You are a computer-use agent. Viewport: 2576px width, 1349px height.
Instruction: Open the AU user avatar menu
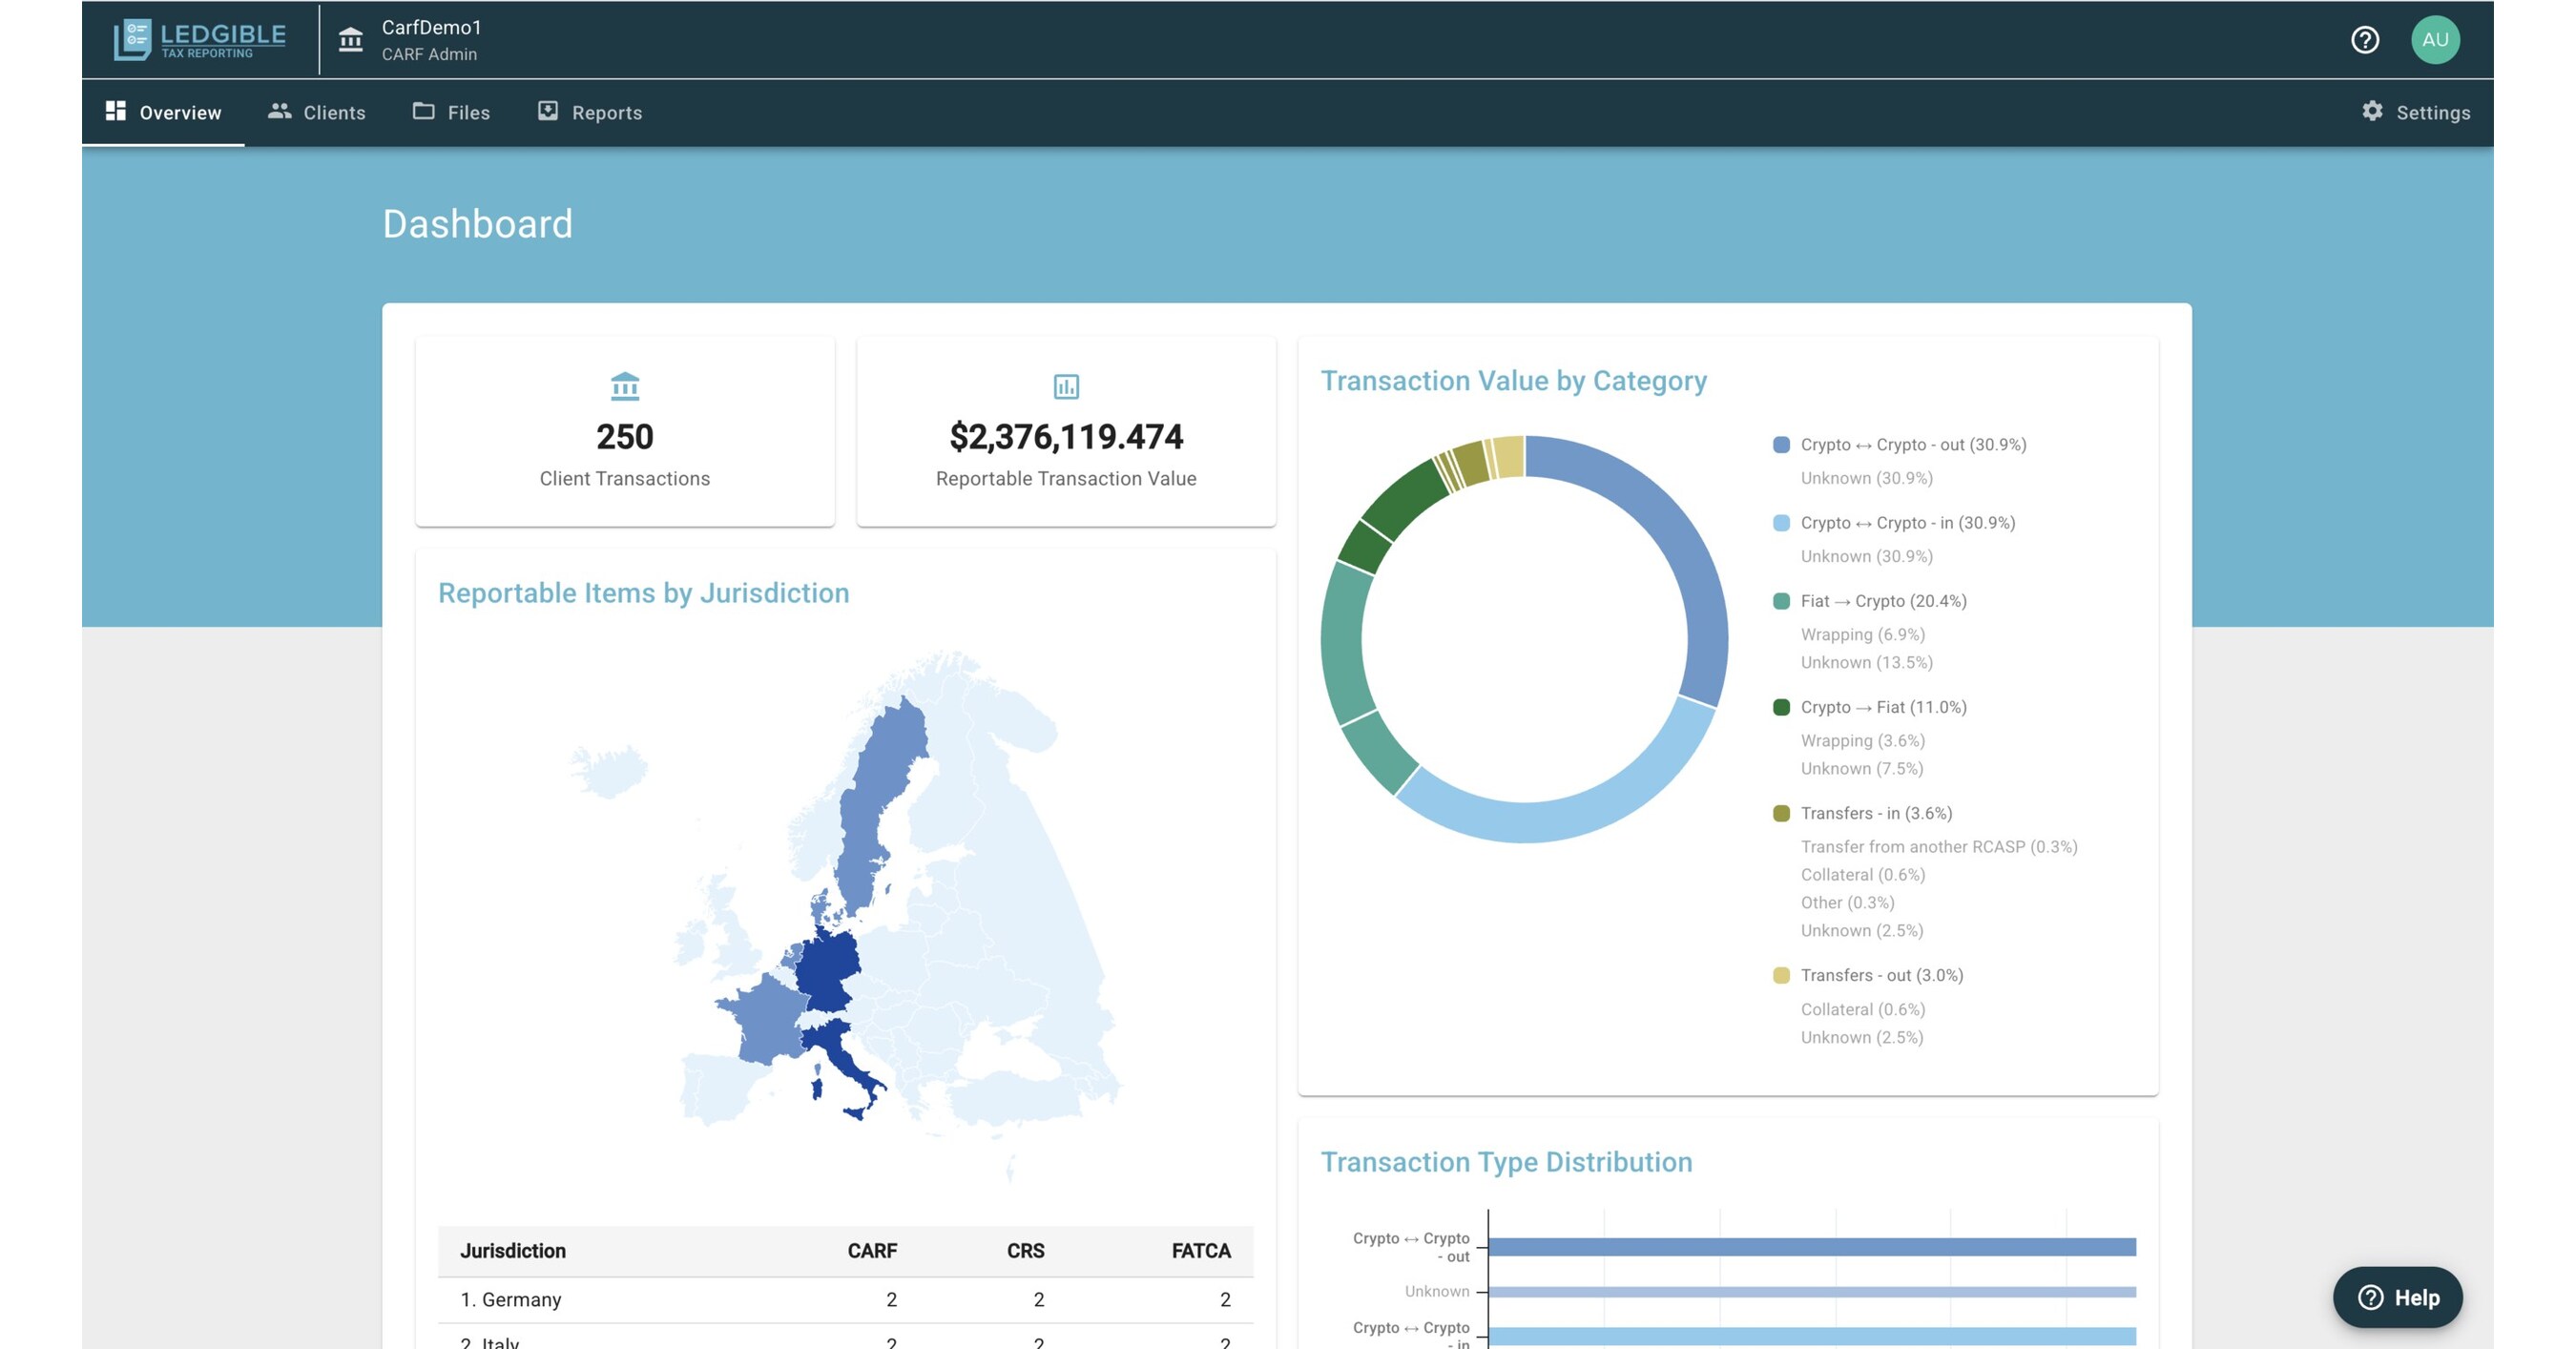2434,40
